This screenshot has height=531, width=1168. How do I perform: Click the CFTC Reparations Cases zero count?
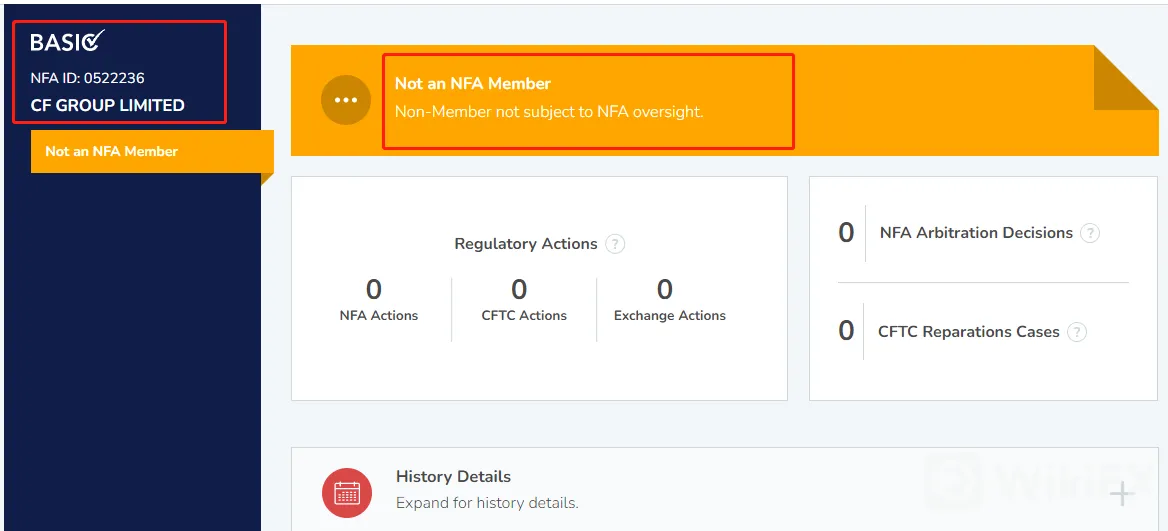click(x=846, y=330)
